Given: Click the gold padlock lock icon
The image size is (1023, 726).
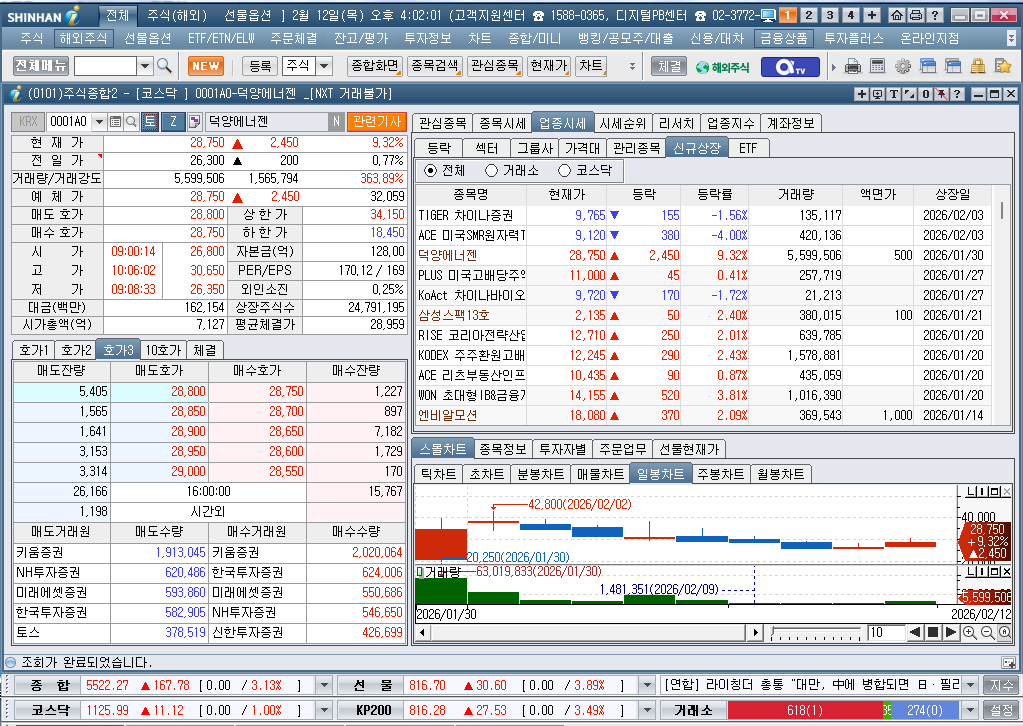Looking at the screenshot, I should point(977,66).
